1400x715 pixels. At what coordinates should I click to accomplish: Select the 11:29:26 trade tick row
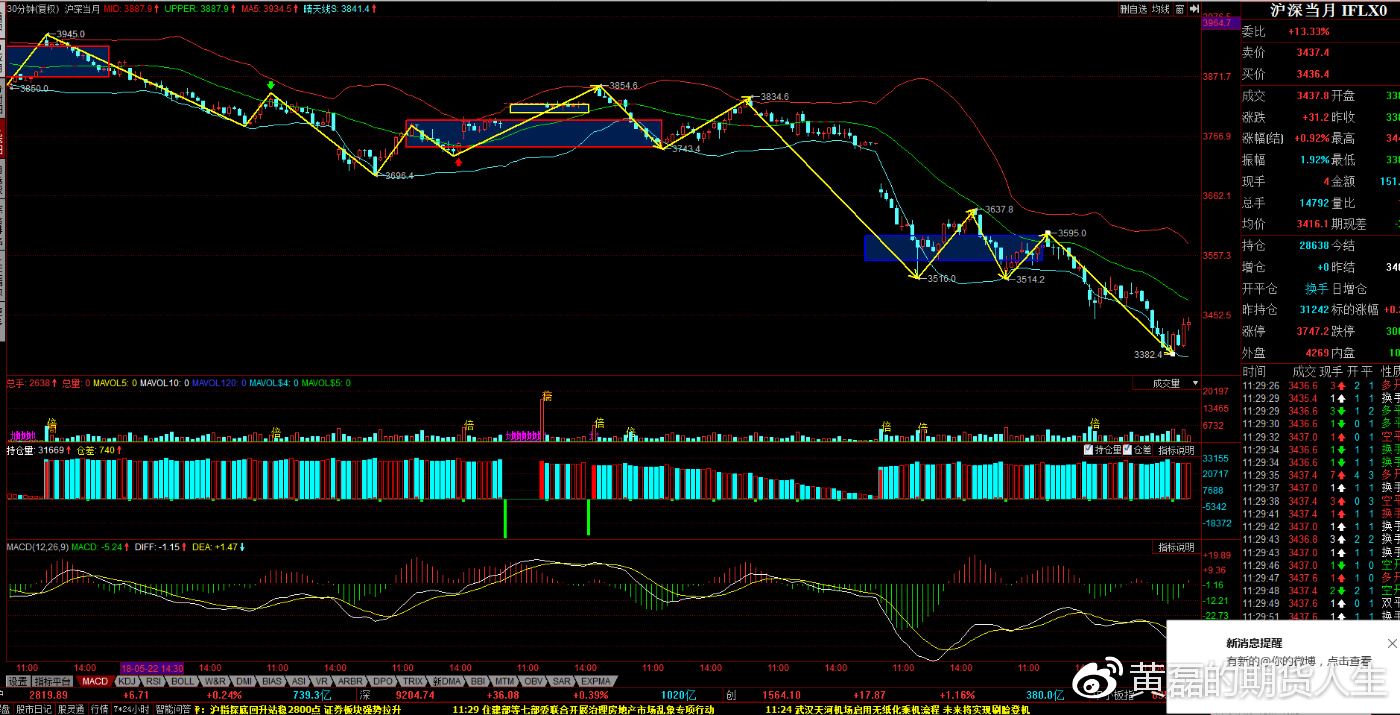[x=1320, y=385]
